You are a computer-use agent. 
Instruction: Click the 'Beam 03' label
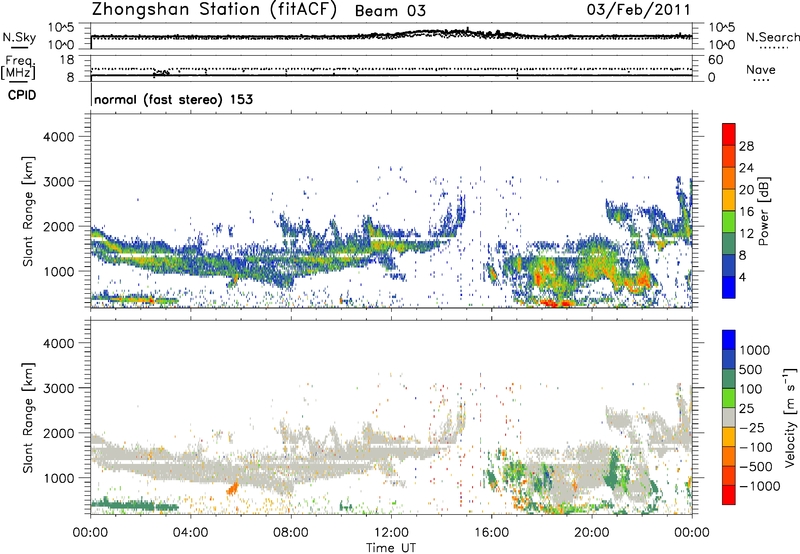tap(390, 11)
